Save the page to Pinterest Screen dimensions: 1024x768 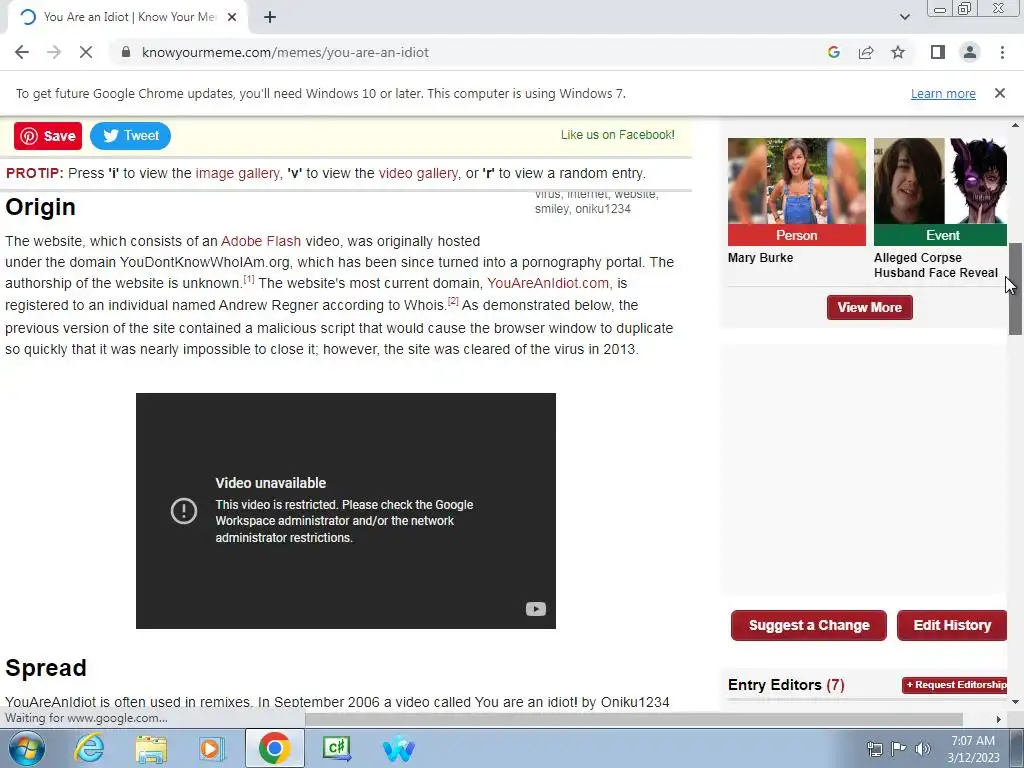(x=48, y=136)
